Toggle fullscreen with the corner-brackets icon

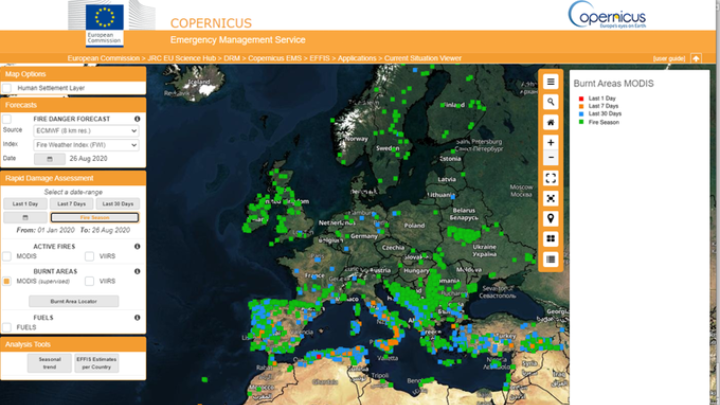(x=551, y=178)
